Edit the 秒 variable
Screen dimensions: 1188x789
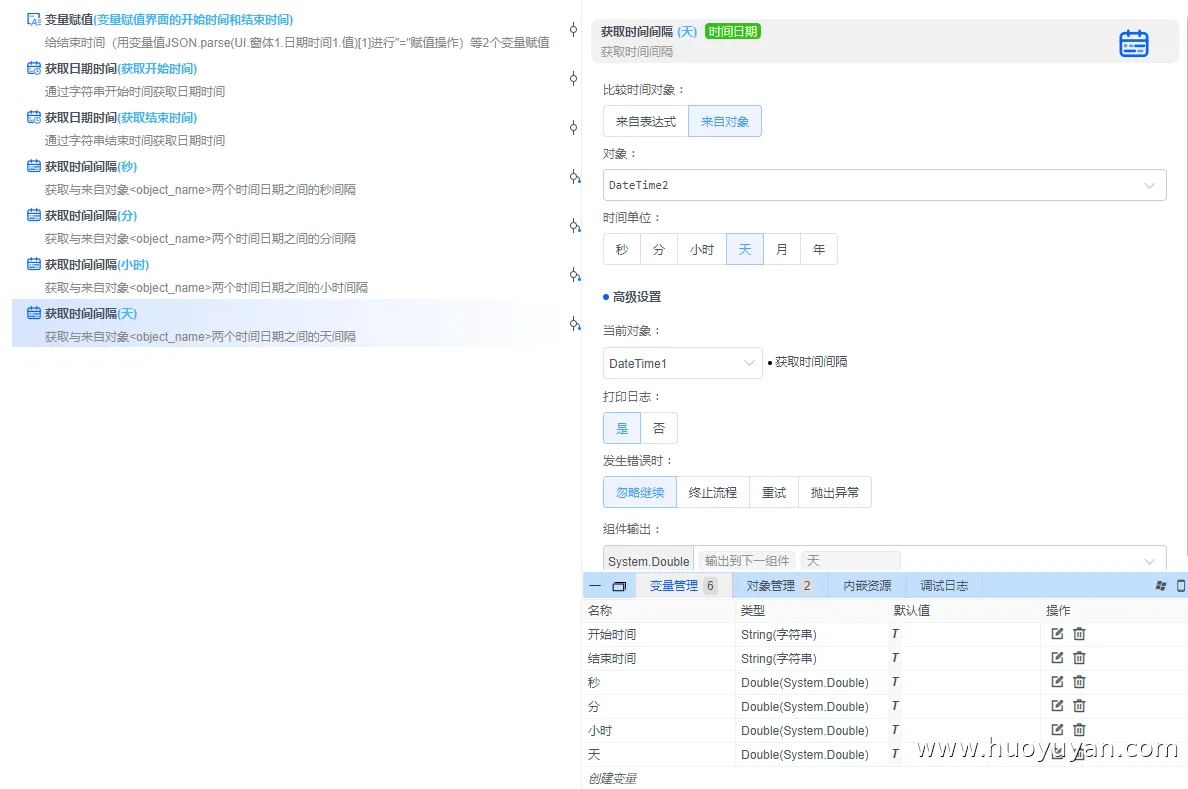pos(1057,682)
